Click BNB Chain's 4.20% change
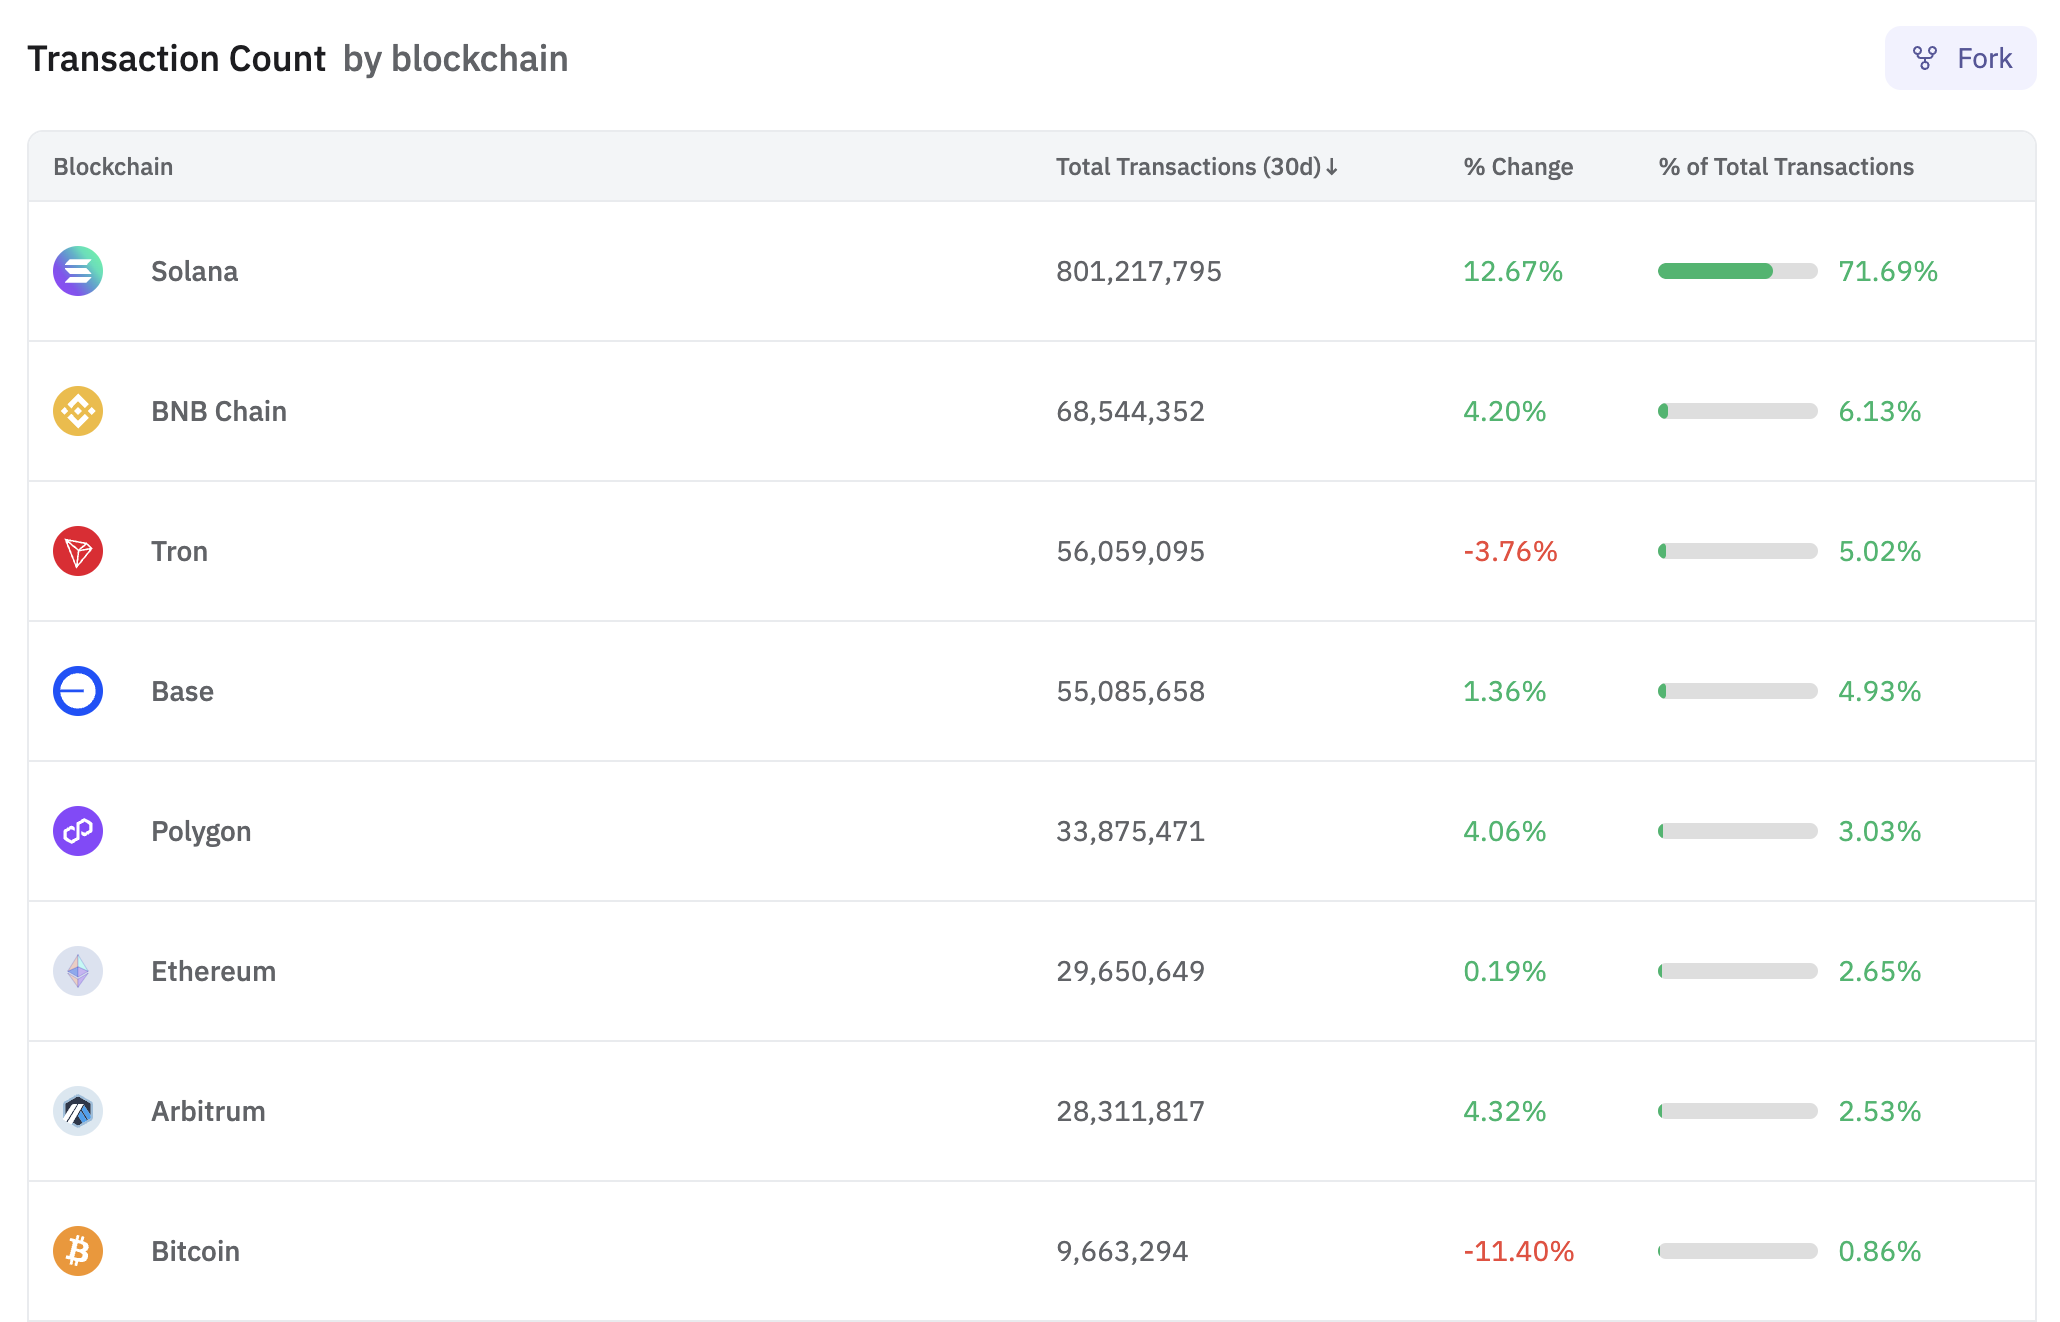This screenshot has width=2060, height=1322. (1505, 411)
